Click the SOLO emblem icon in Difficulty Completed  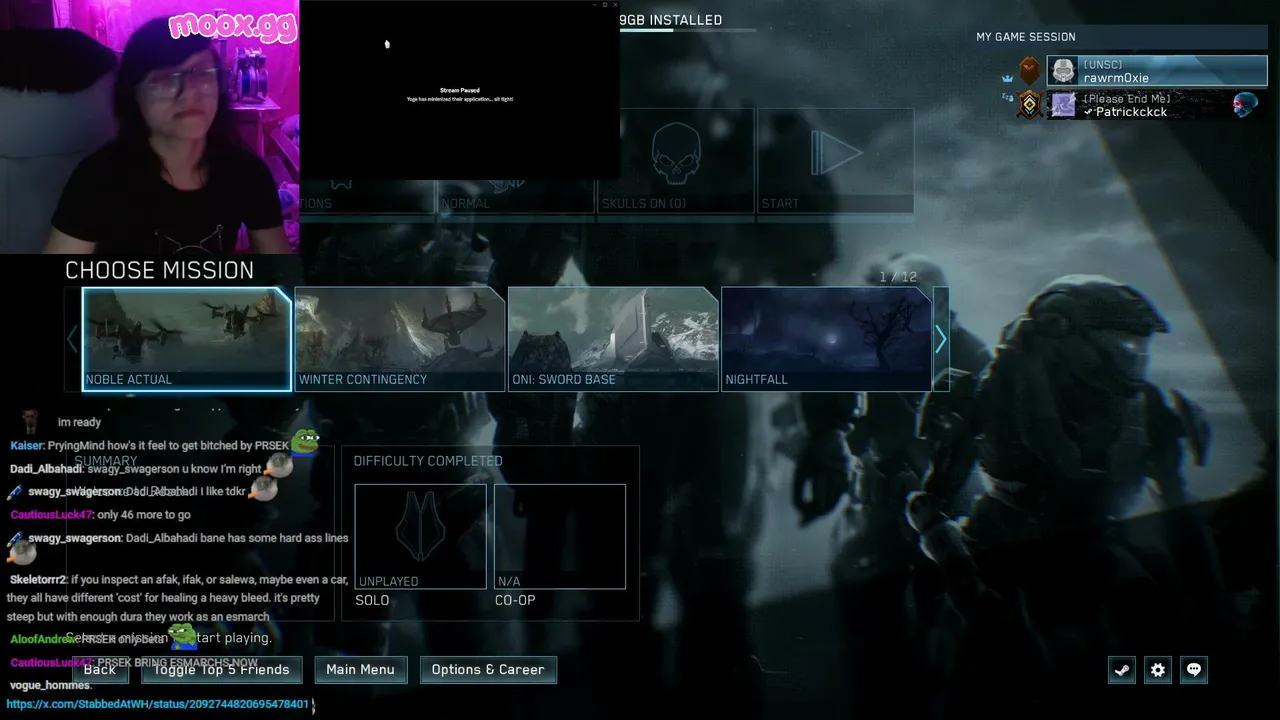pyautogui.click(x=420, y=528)
